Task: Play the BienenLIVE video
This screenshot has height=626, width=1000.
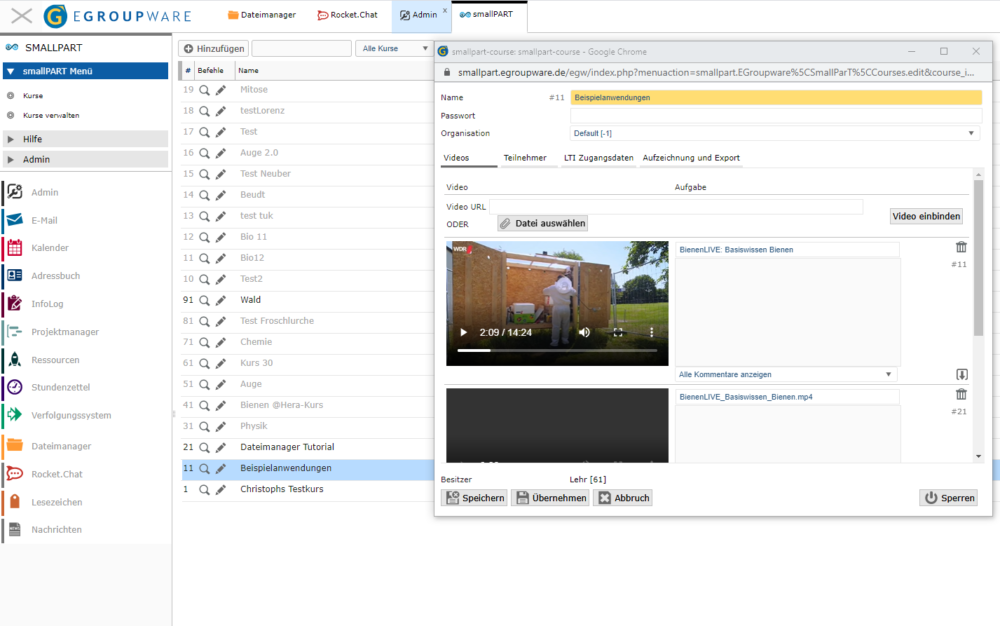Action: point(462,332)
